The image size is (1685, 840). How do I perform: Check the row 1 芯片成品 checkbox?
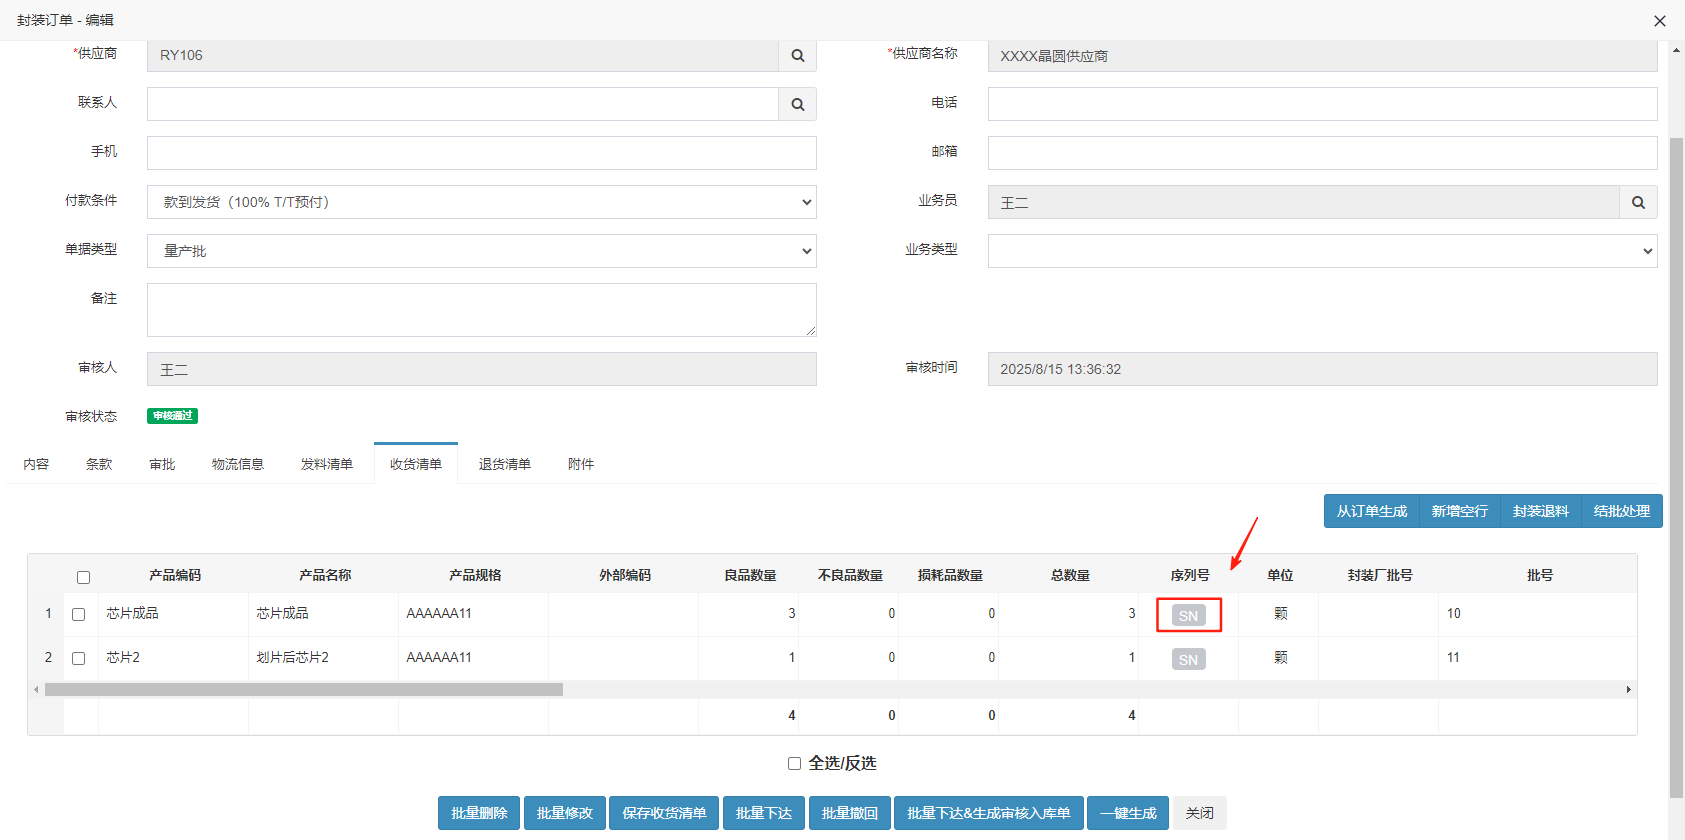click(79, 614)
